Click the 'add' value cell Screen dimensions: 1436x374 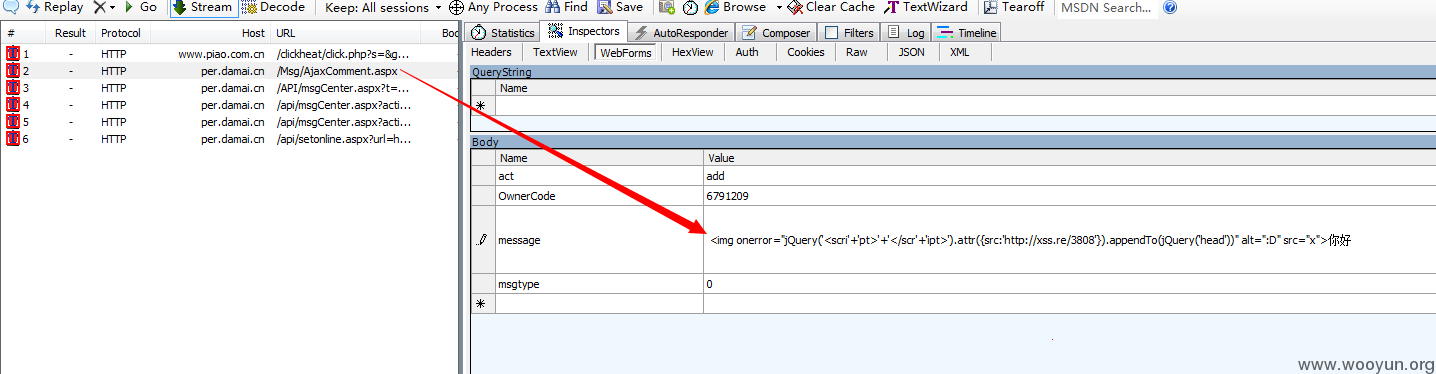[x=1069, y=176]
